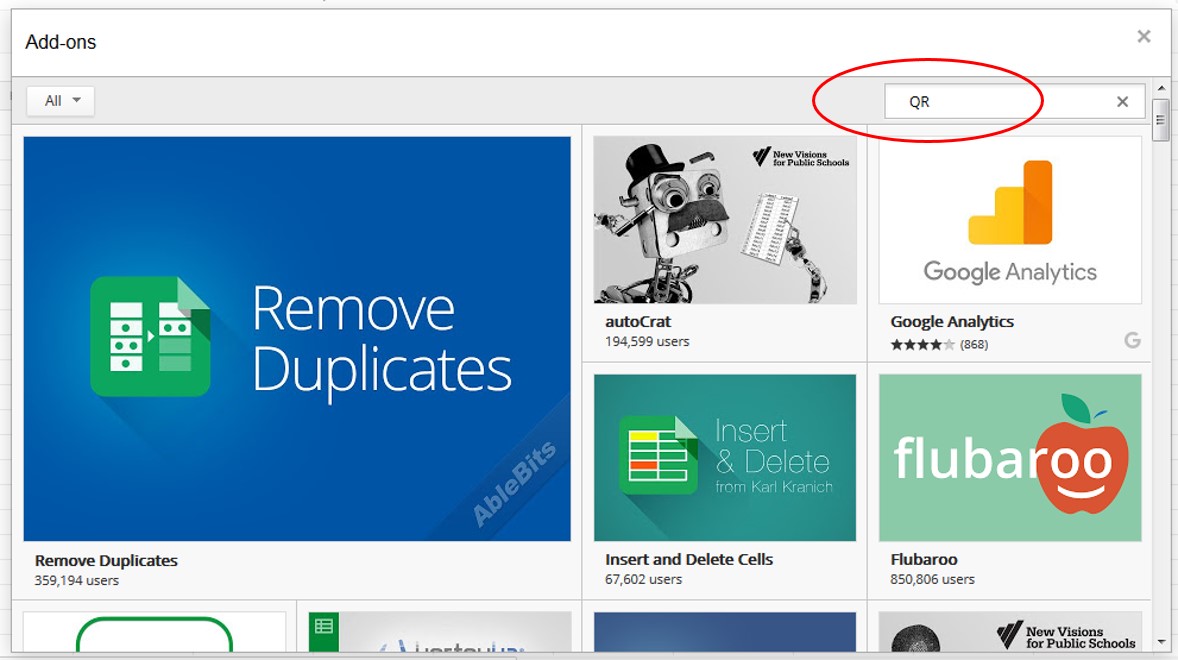Click the Flubaroo add-on name
This screenshot has width=1178, height=660.
coord(924,559)
